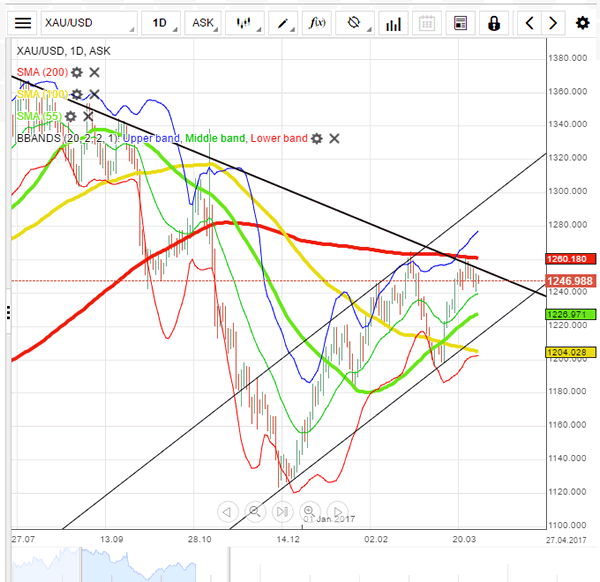This screenshot has height=582, width=600.
Task: Zoom in using overlay magnifier plus
Action: coord(310,512)
